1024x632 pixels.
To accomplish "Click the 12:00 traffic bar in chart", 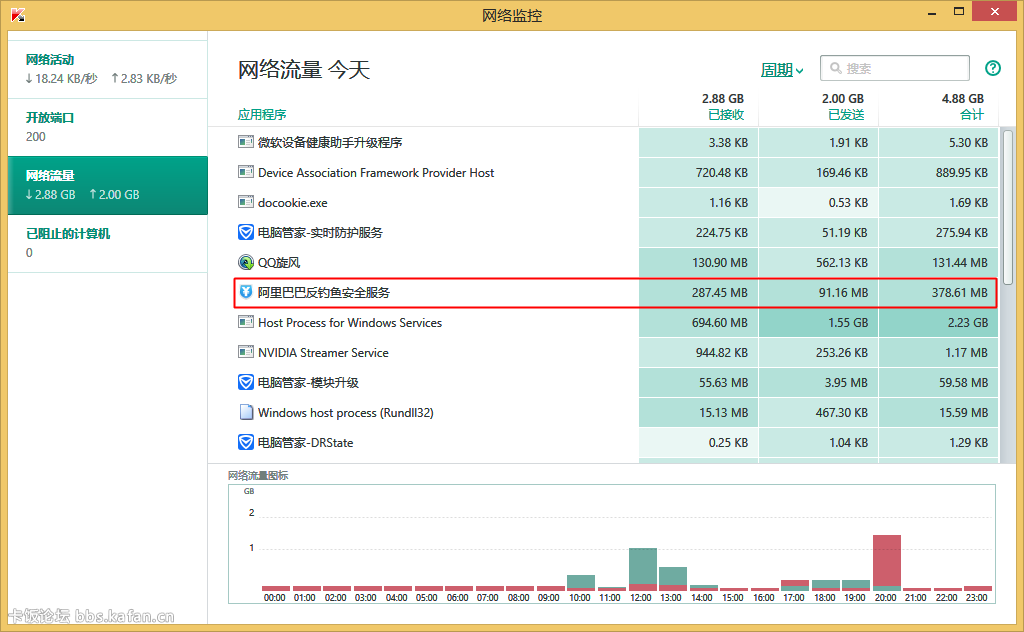I will (643, 569).
